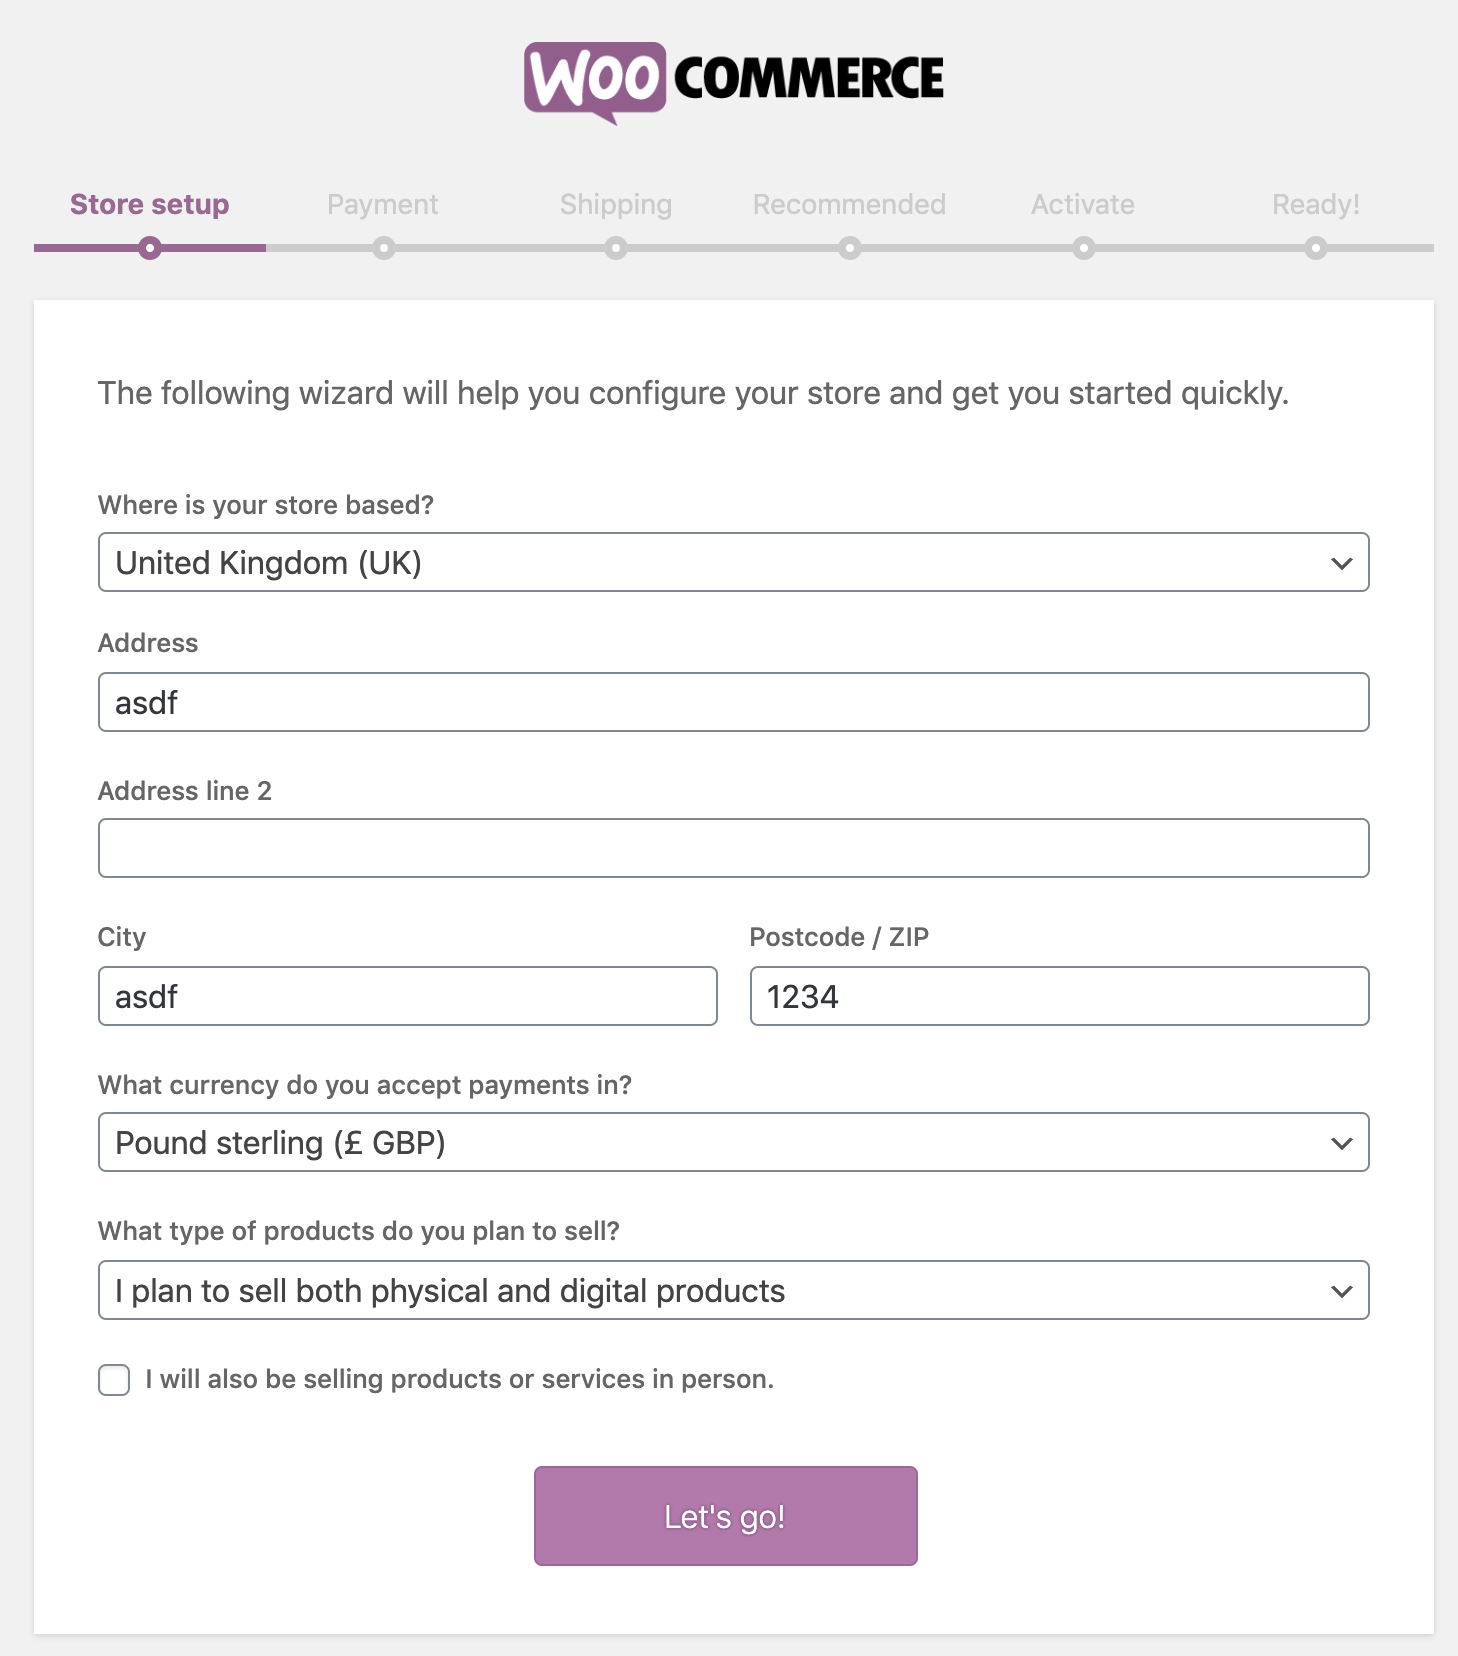Click the country dropdown chevron
1458x1656 pixels.
[1344, 562]
